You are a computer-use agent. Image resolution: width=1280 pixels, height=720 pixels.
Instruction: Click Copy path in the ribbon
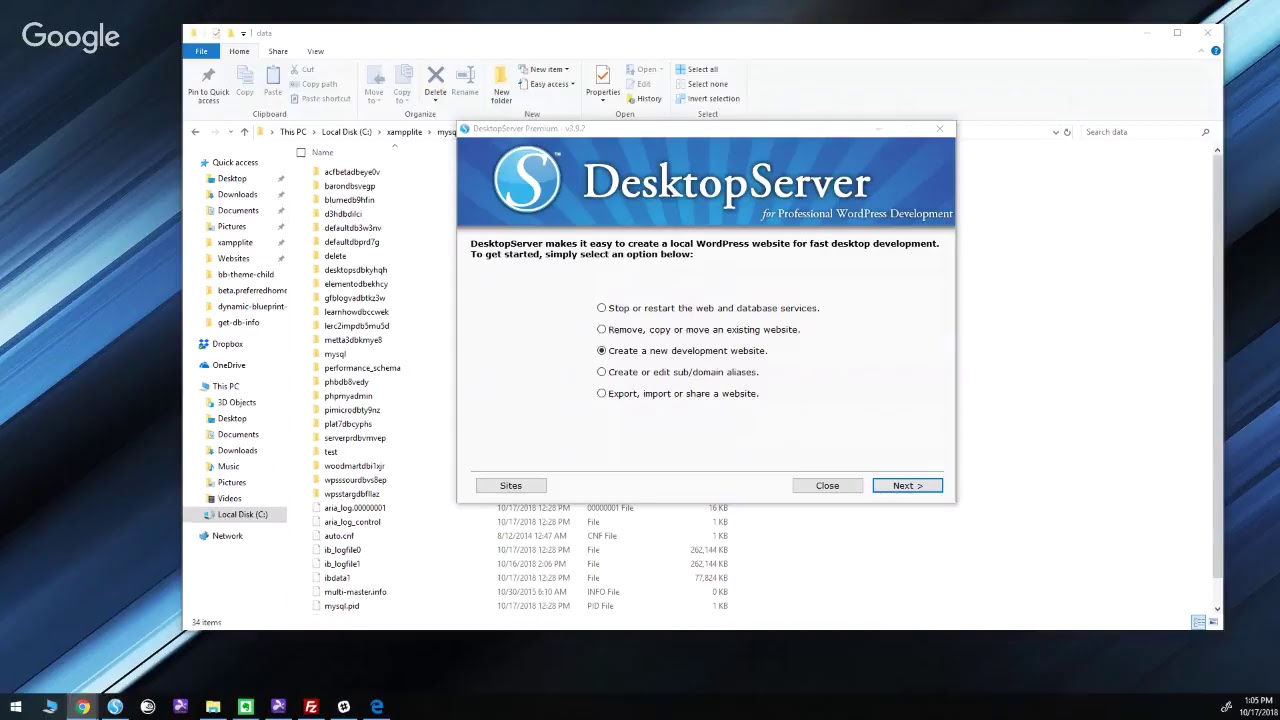(x=314, y=84)
